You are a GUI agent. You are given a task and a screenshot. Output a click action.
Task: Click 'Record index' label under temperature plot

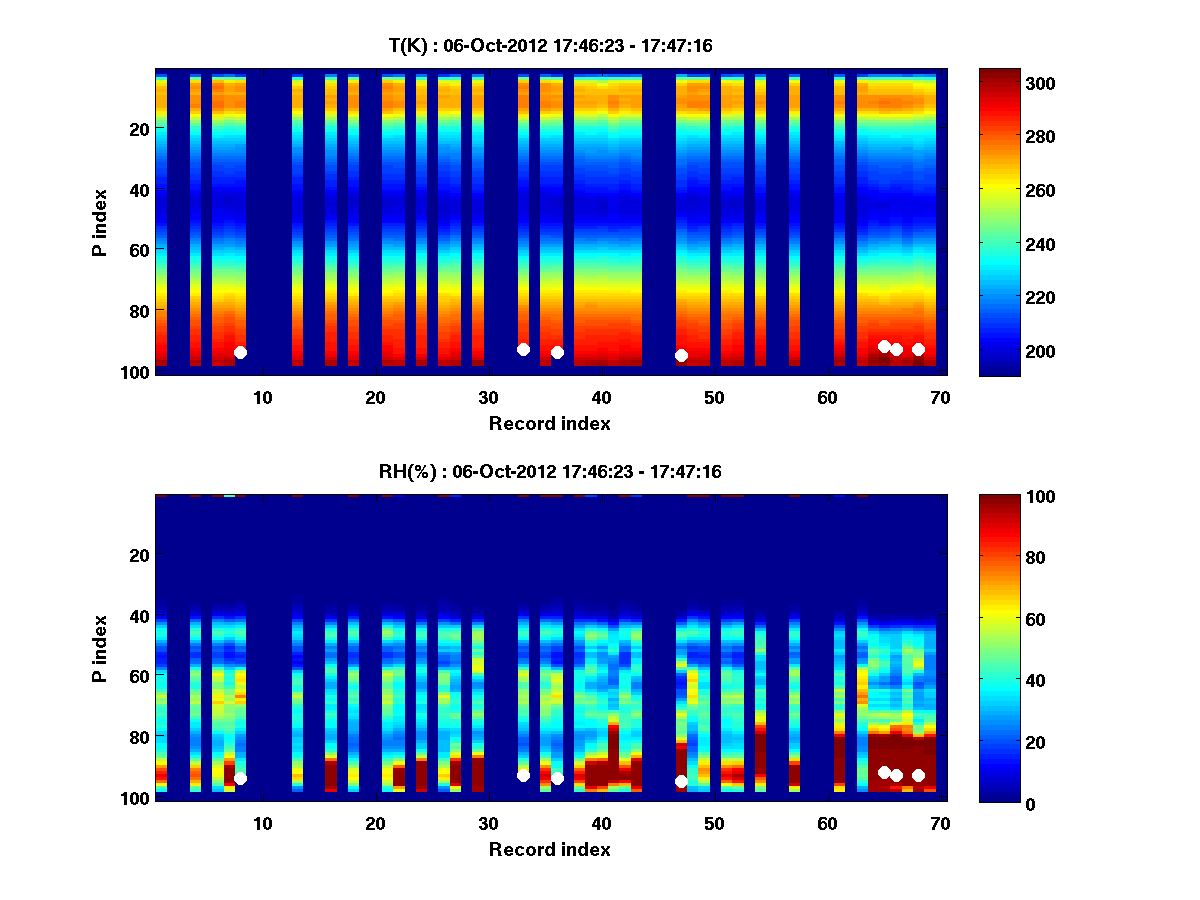(x=549, y=423)
